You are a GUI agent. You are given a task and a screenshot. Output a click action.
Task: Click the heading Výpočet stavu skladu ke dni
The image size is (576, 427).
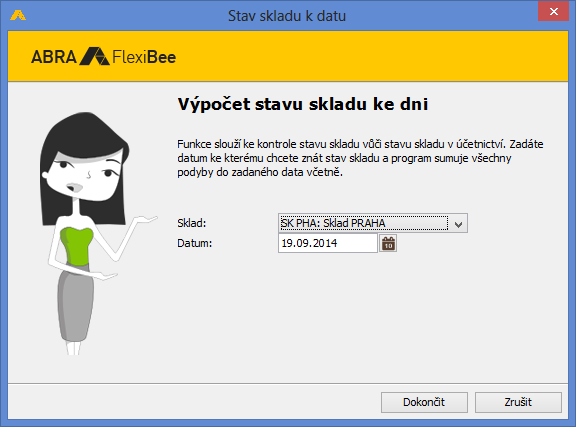click(x=303, y=104)
